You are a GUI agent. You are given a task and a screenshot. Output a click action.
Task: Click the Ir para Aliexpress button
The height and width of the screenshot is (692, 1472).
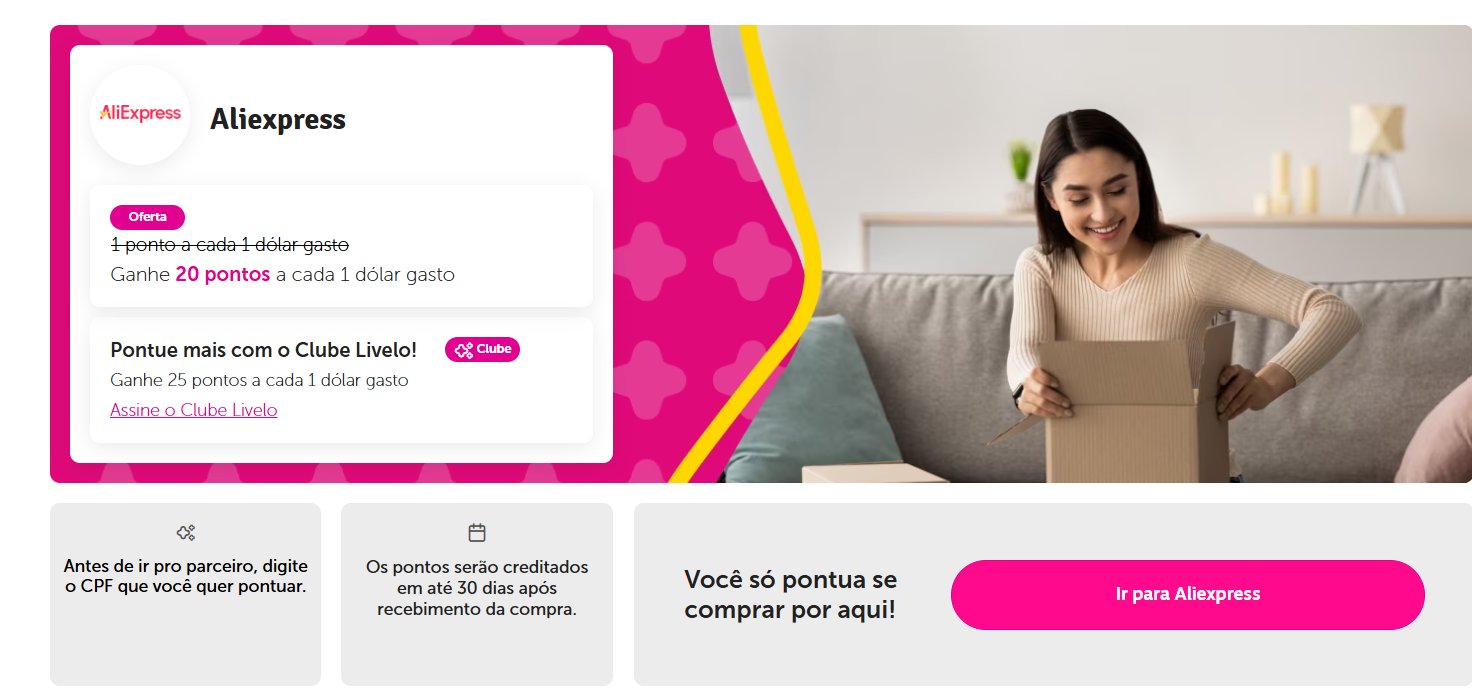[x=1187, y=594]
